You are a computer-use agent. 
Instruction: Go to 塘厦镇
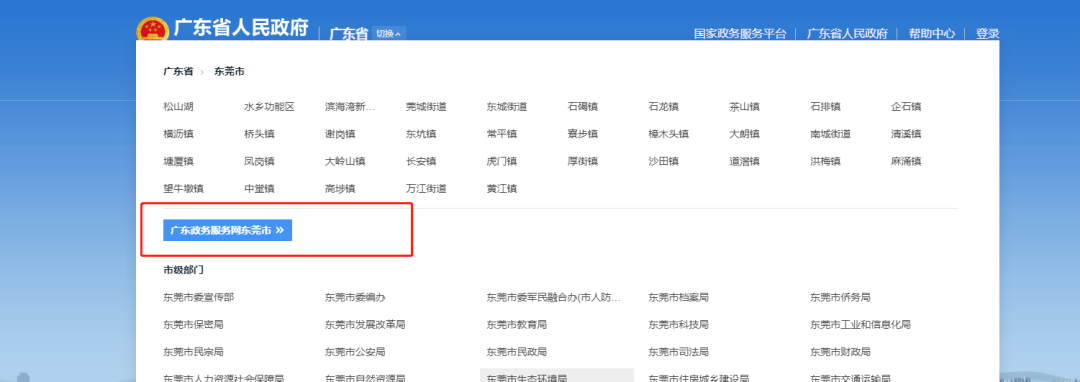178,162
